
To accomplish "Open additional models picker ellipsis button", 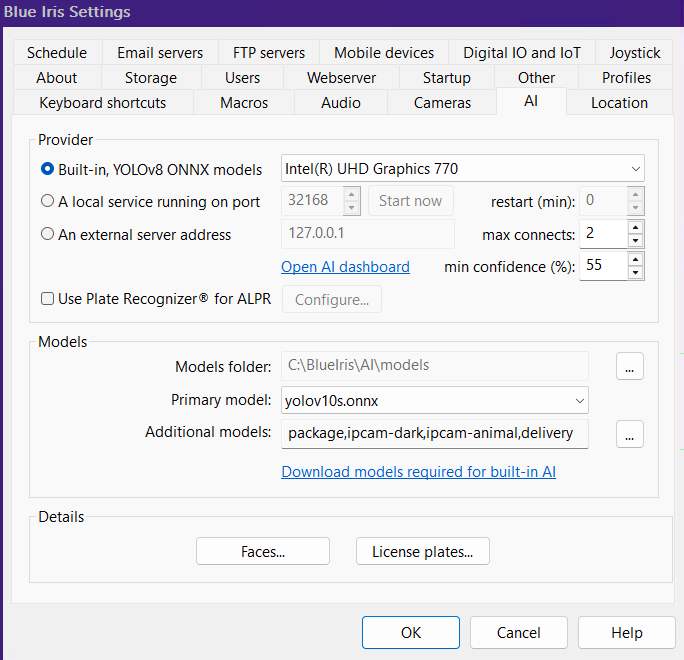I will point(629,434).
